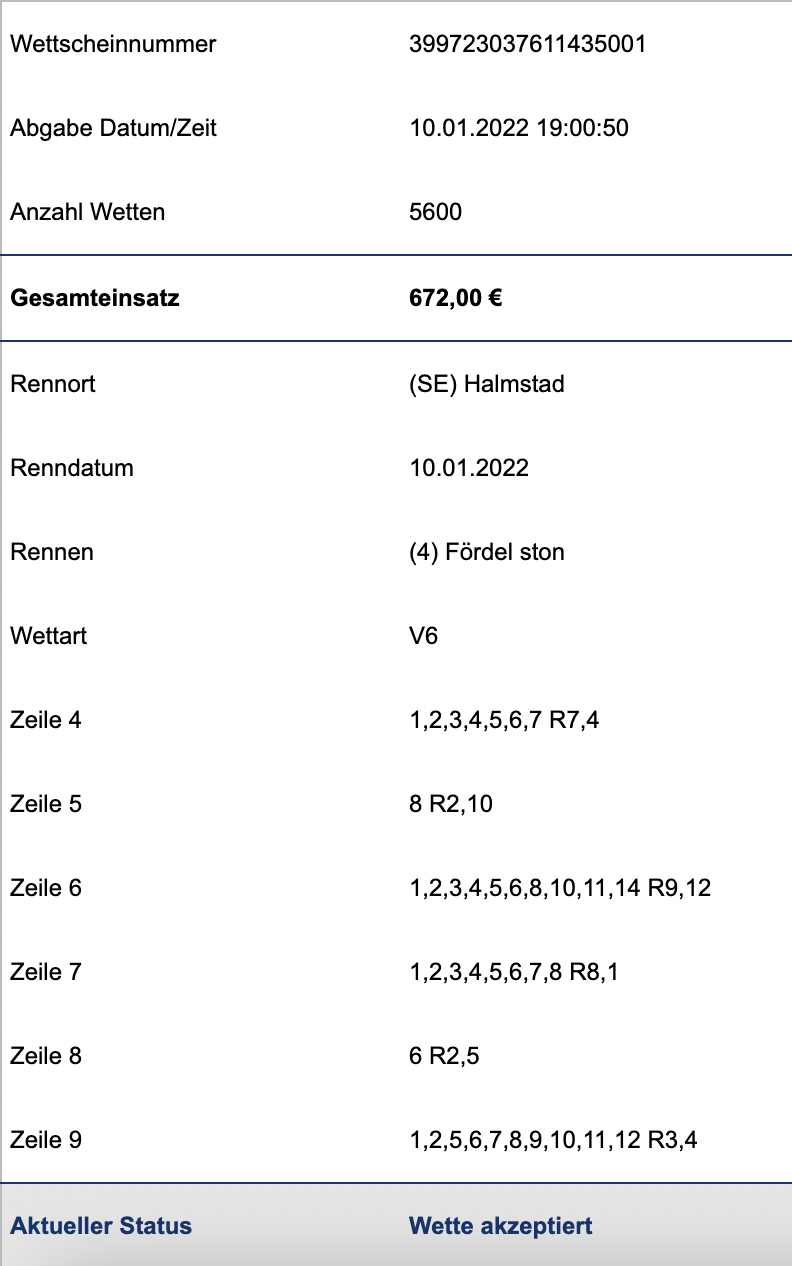Click the Zeile 9 selection ending R3,4
The width and height of the screenshot is (792, 1266).
click(554, 1140)
